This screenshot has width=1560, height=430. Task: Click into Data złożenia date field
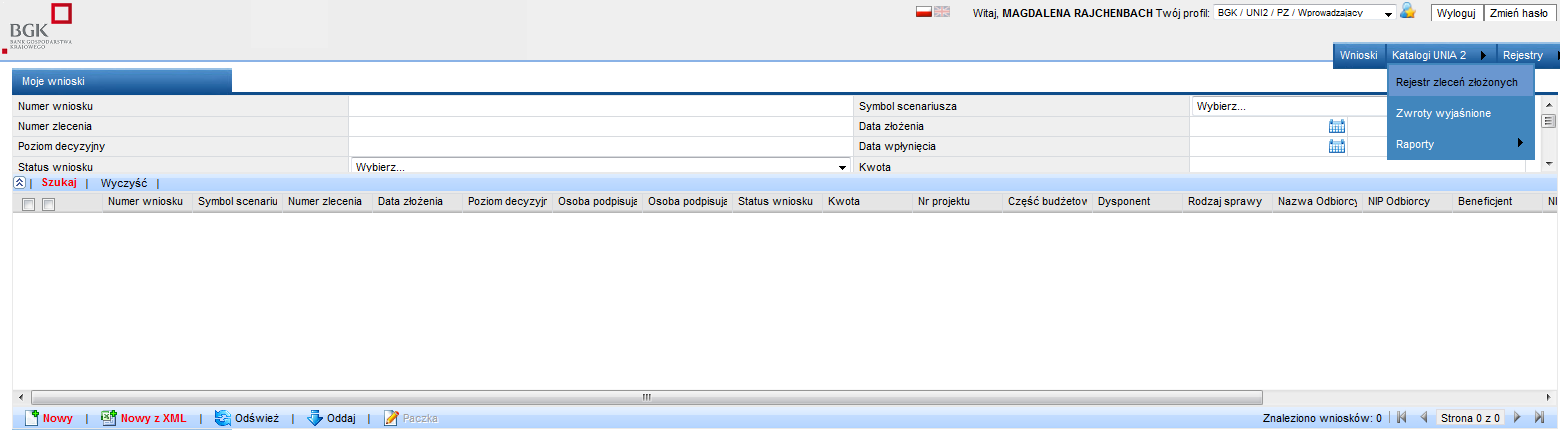click(x=1259, y=126)
